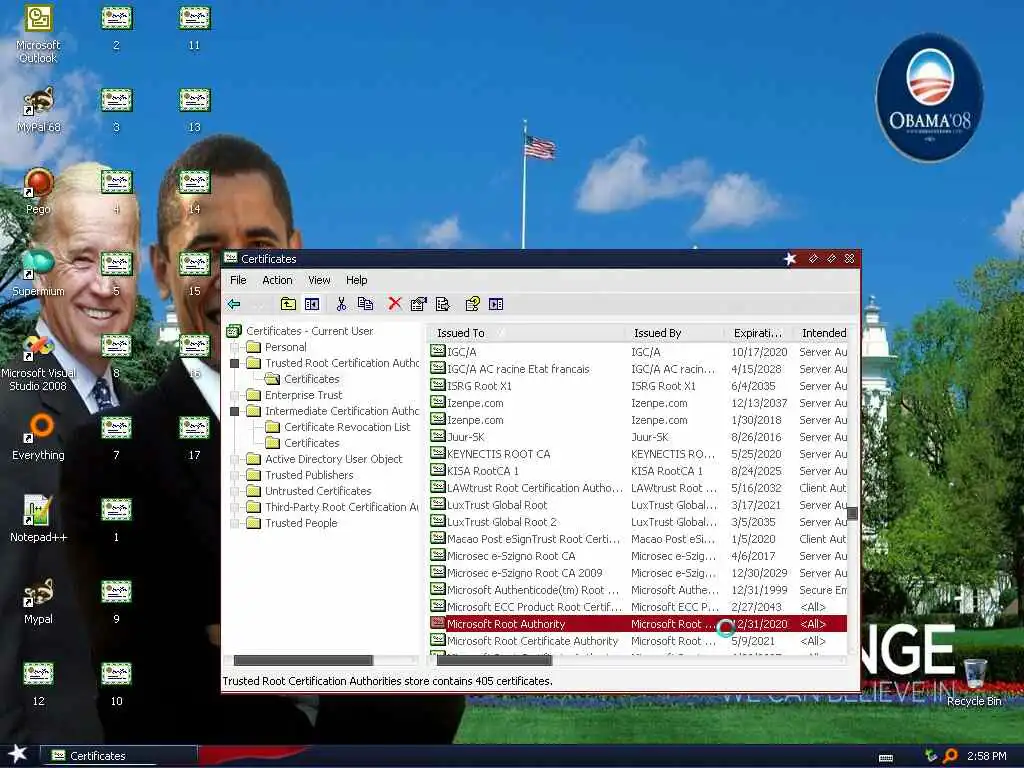Select the ISRG Root X1 certificate row
Viewport: 1024px width, 768px height.
click(638, 386)
